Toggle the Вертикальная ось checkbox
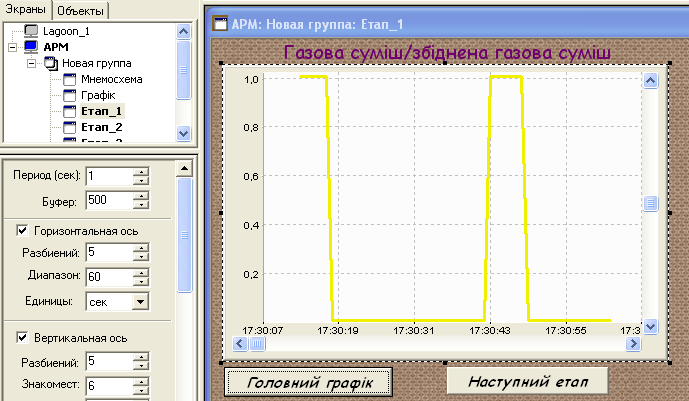This screenshot has width=689, height=401. tap(22, 337)
